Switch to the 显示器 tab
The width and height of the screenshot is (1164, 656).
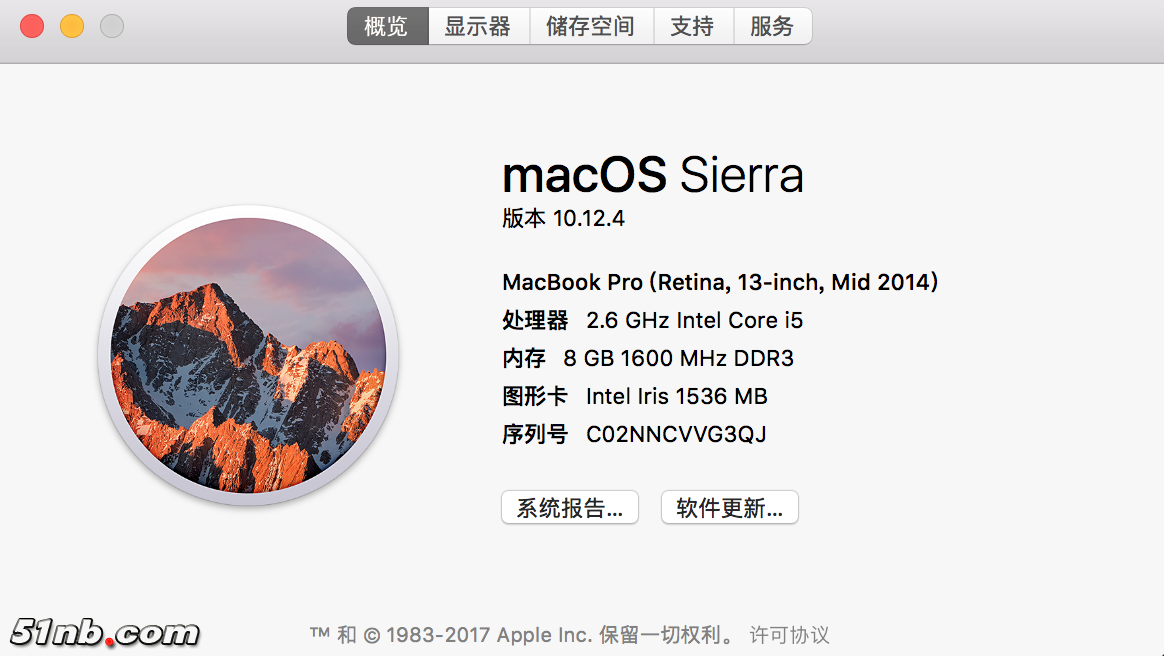478,26
